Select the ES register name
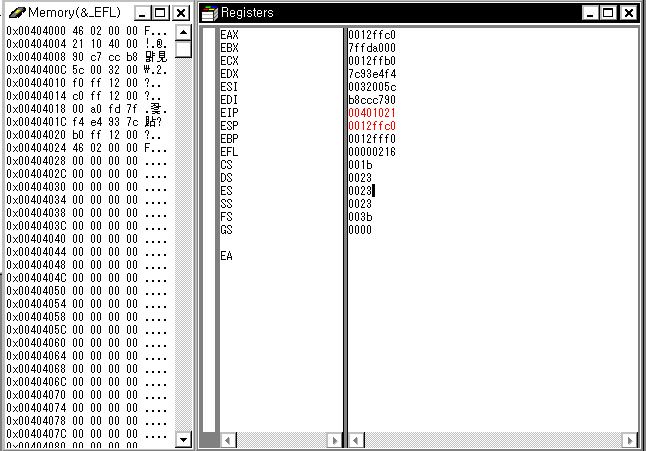This screenshot has width=646, height=451. 226,191
